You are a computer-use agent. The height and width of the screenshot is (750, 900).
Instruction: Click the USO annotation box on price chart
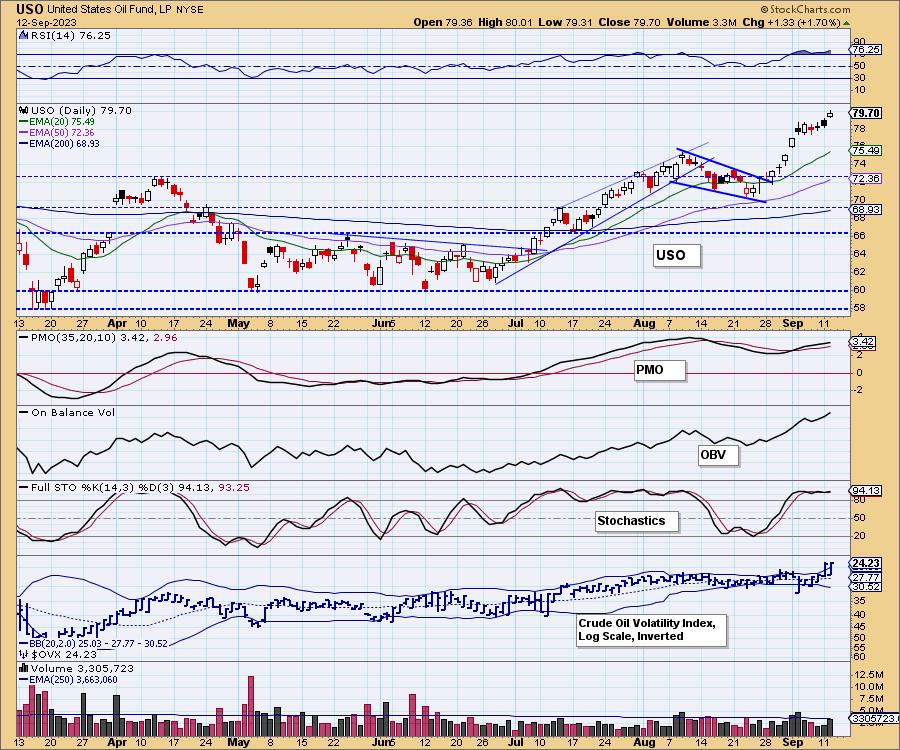(x=677, y=255)
